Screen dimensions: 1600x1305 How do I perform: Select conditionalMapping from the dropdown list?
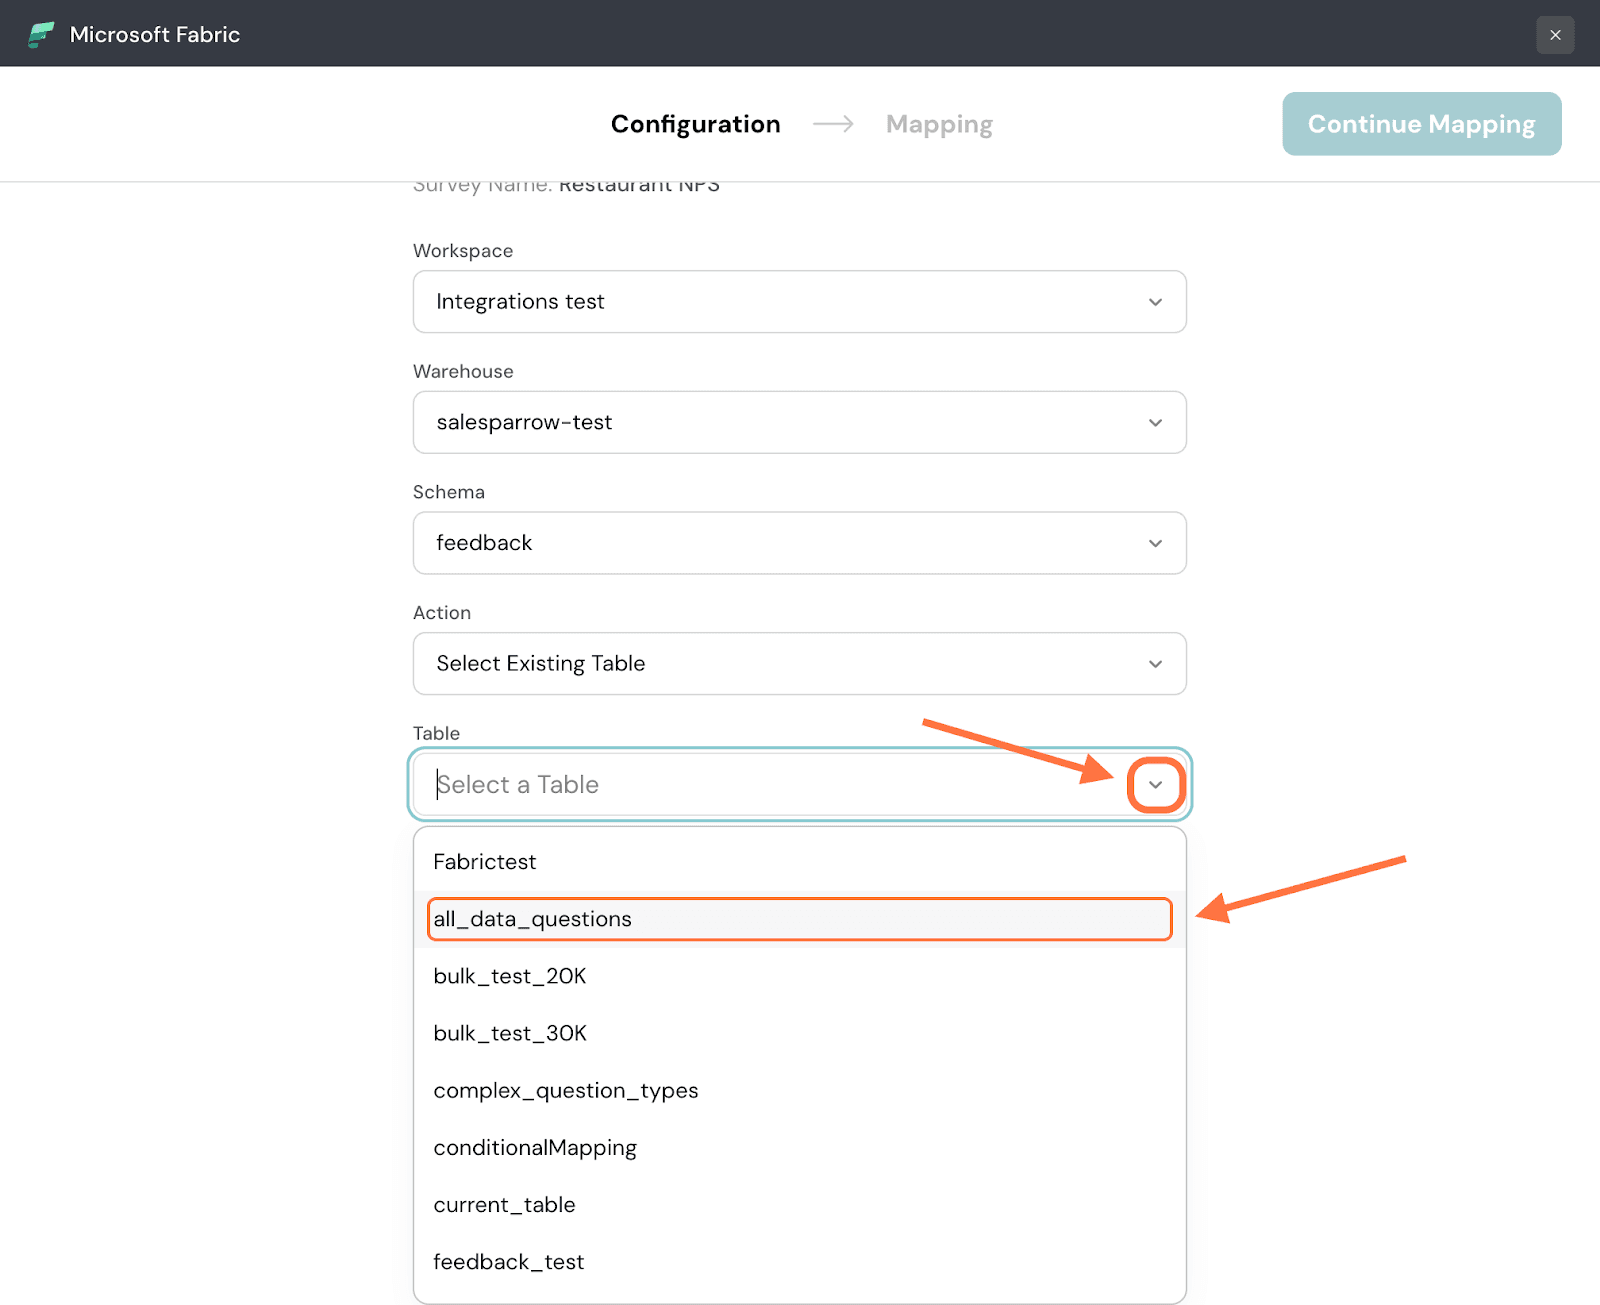(535, 1148)
